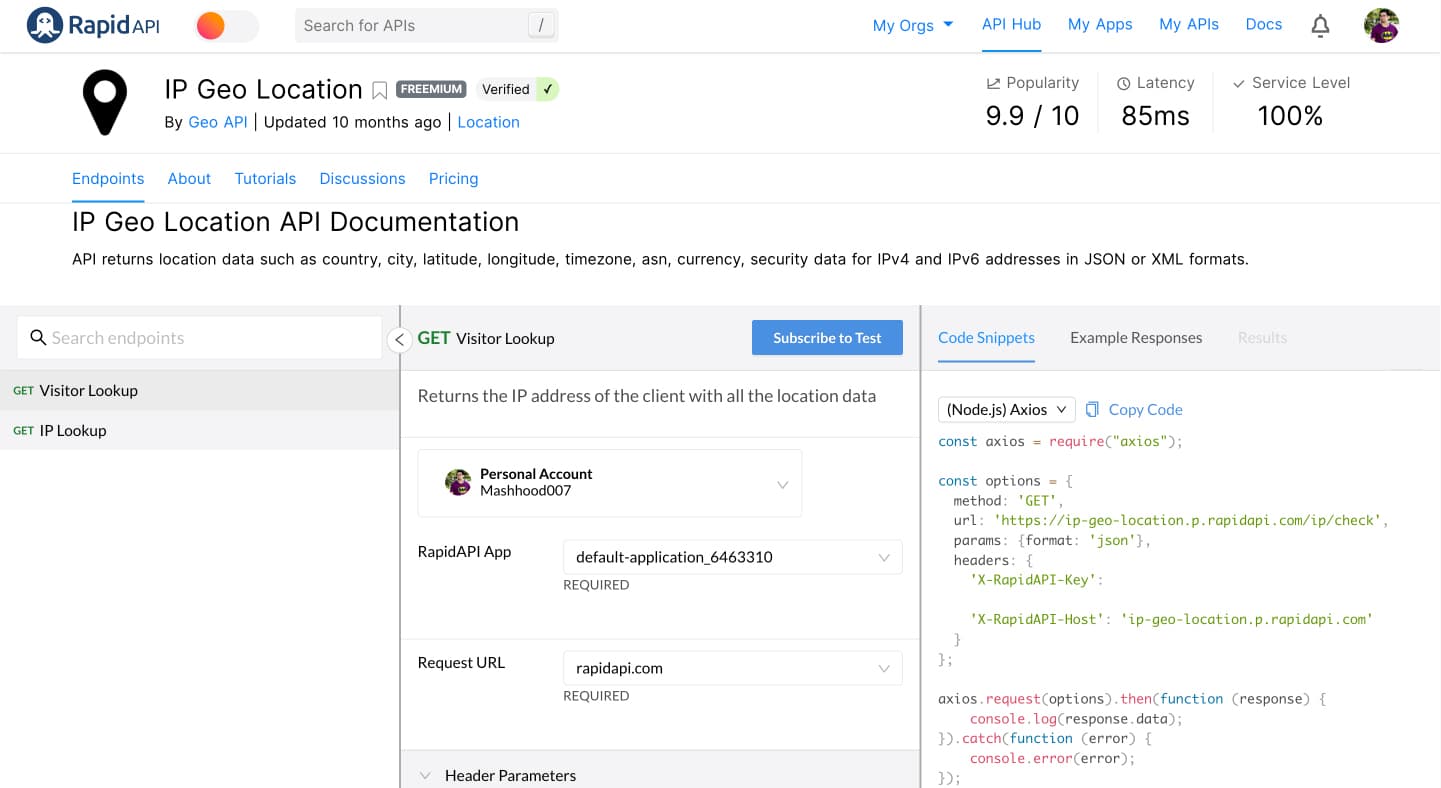1441x788 pixels.
Task: Click the 9.9 / 10 popularity value
Action: click(x=1032, y=116)
